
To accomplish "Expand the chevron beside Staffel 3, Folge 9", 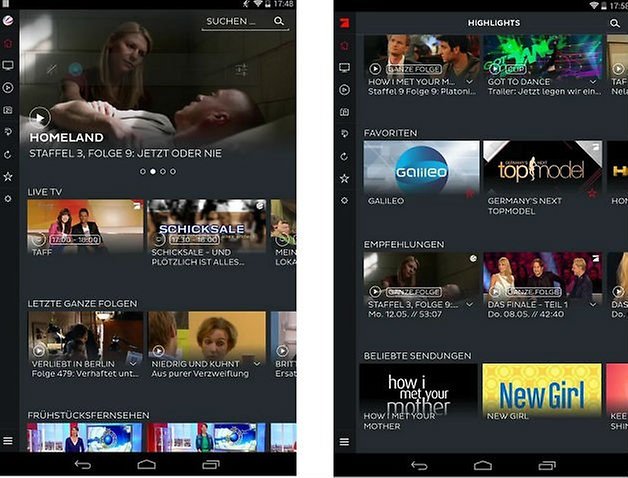I will 469,305.
